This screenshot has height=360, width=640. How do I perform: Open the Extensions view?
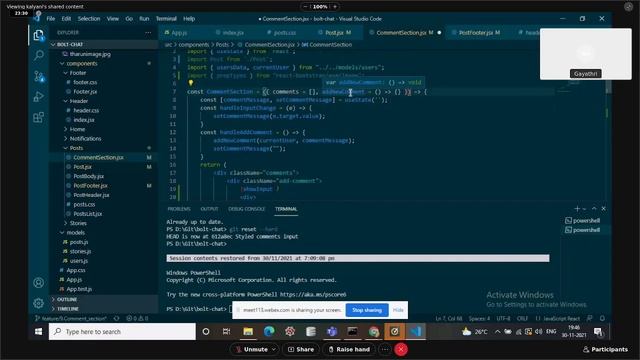point(39,118)
